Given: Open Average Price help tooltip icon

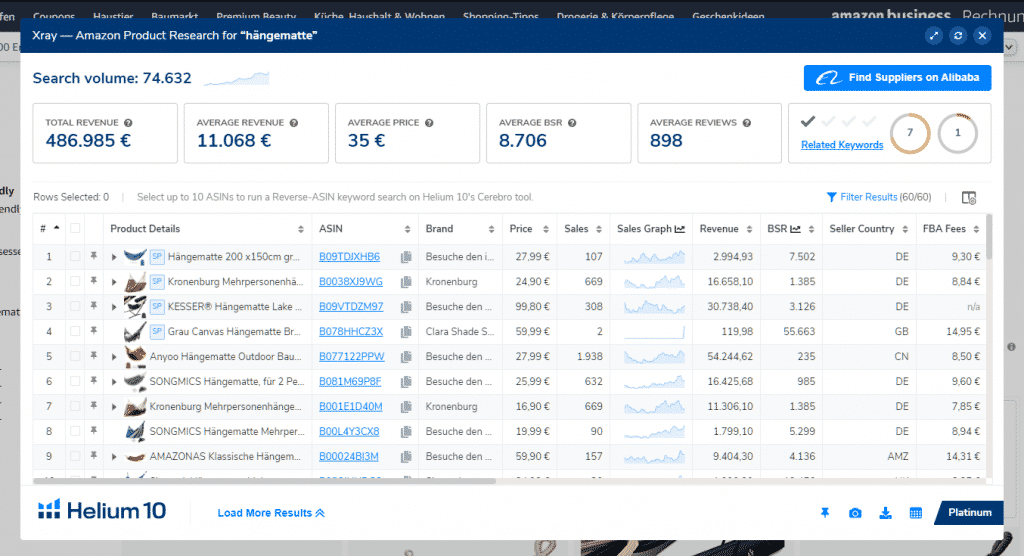Looking at the screenshot, I should (x=429, y=123).
